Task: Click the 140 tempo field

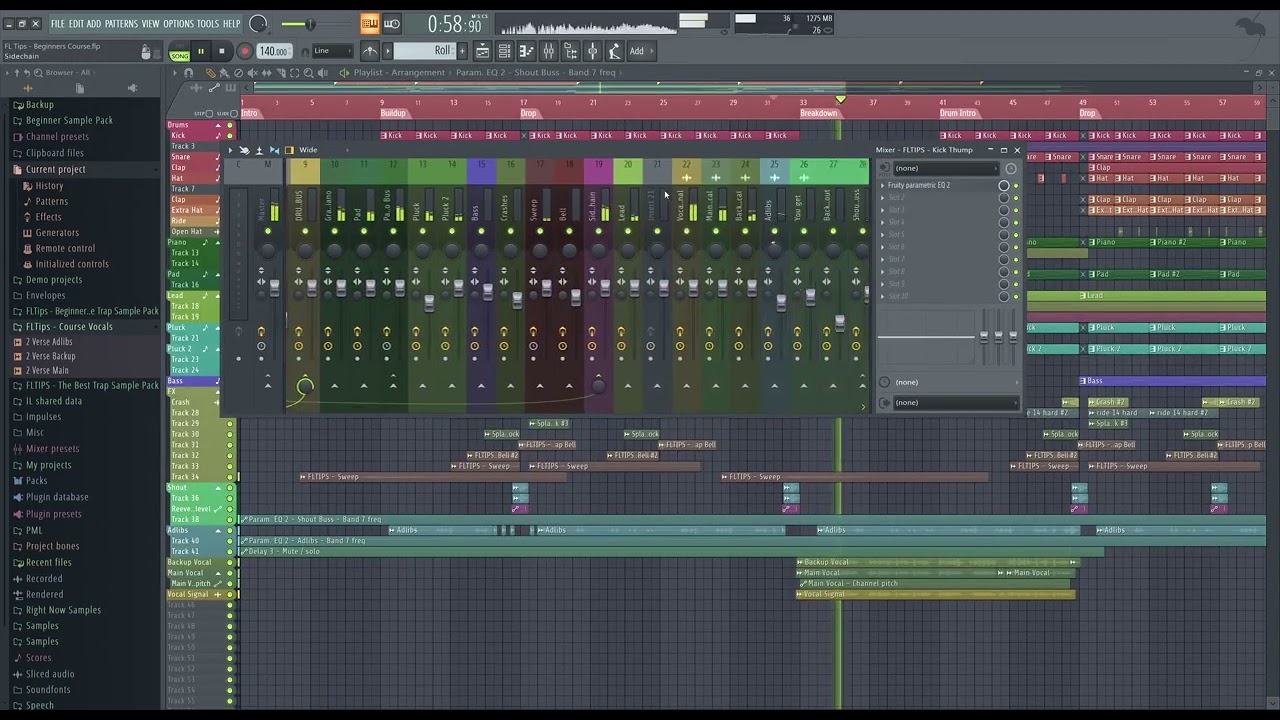Action: click(274, 52)
